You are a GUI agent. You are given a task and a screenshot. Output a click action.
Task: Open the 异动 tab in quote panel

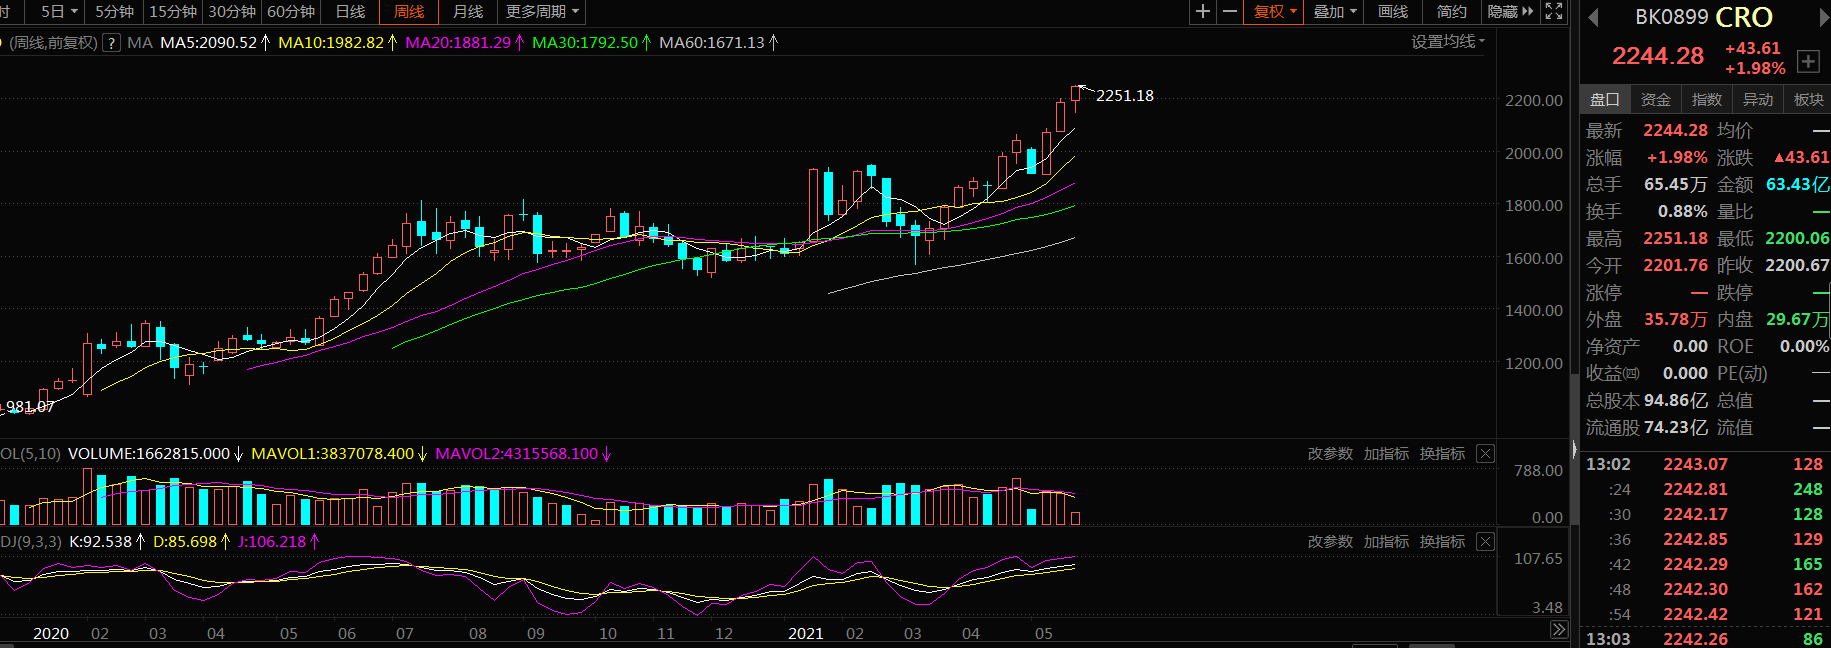tap(1758, 99)
